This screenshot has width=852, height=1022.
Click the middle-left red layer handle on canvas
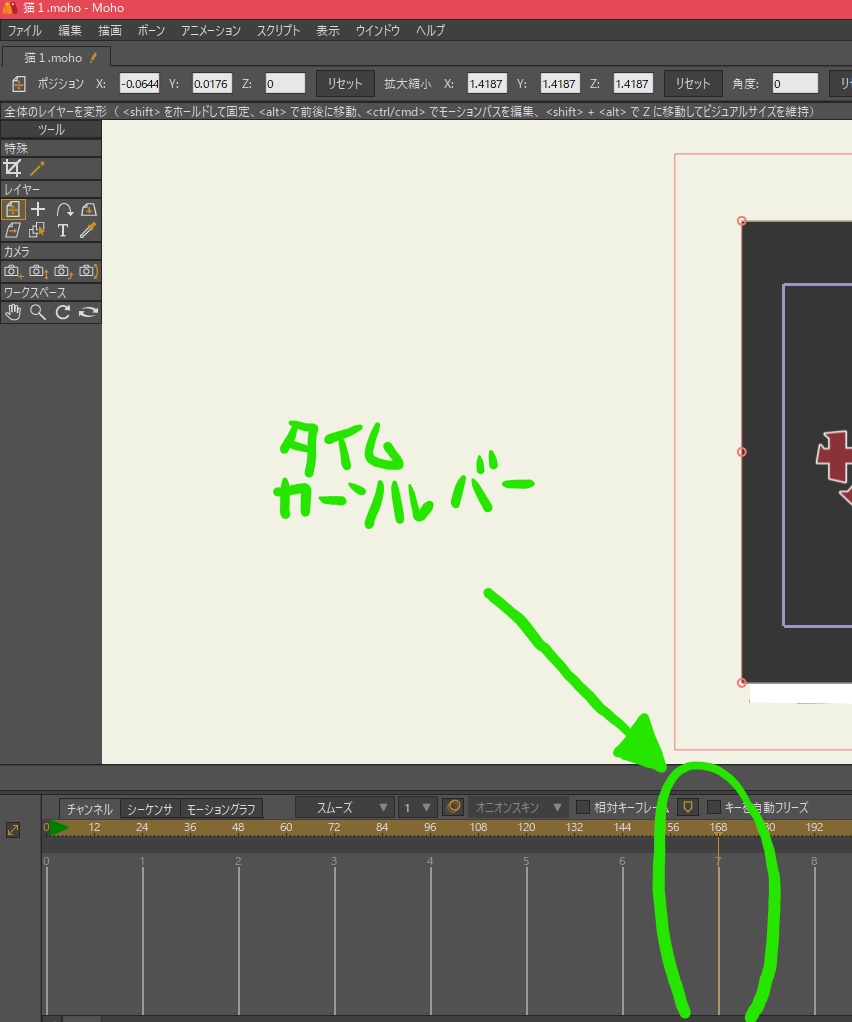click(x=742, y=452)
